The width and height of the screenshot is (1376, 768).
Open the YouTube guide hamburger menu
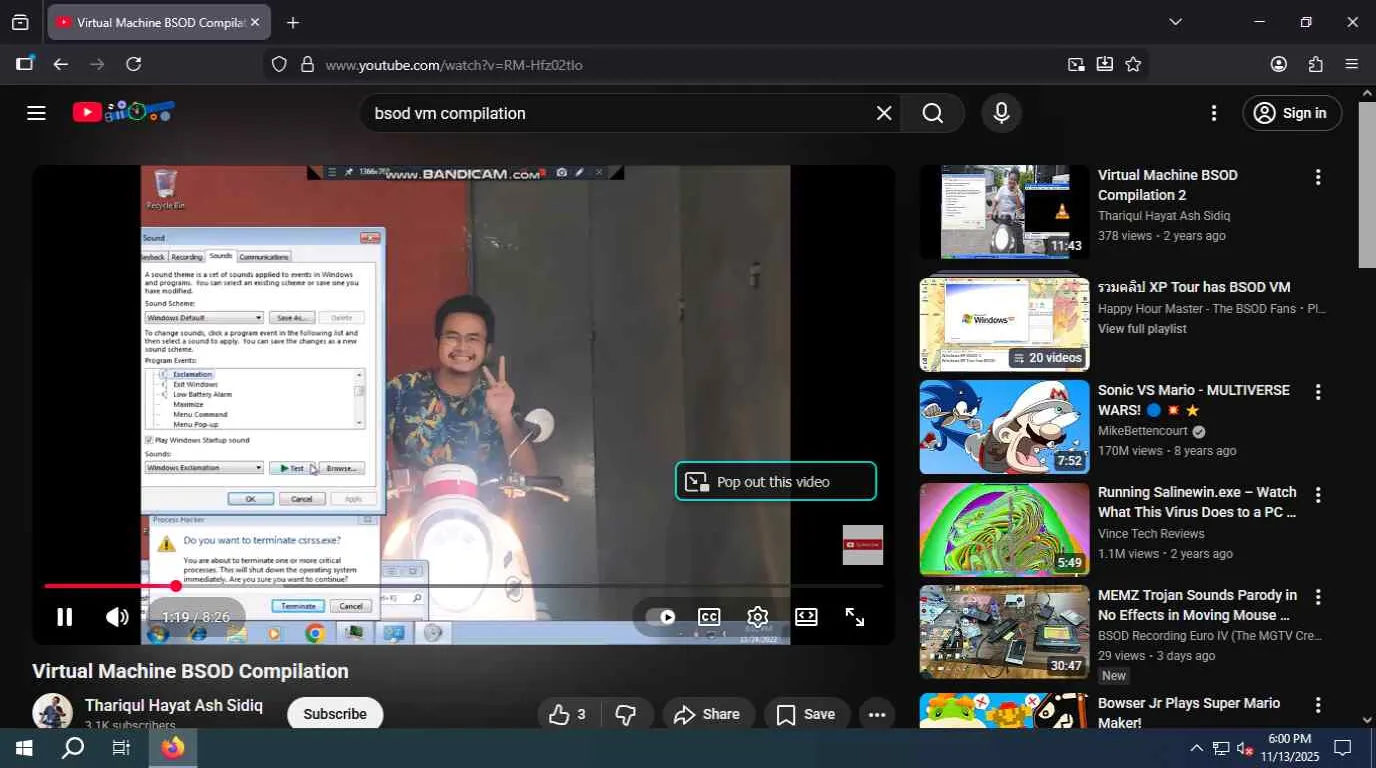[x=36, y=113]
